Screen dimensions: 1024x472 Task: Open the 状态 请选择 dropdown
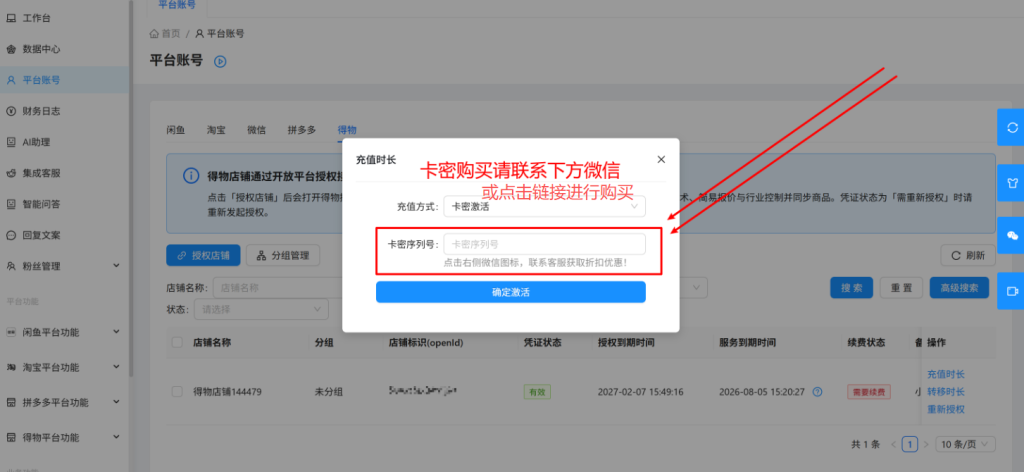[261, 309]
